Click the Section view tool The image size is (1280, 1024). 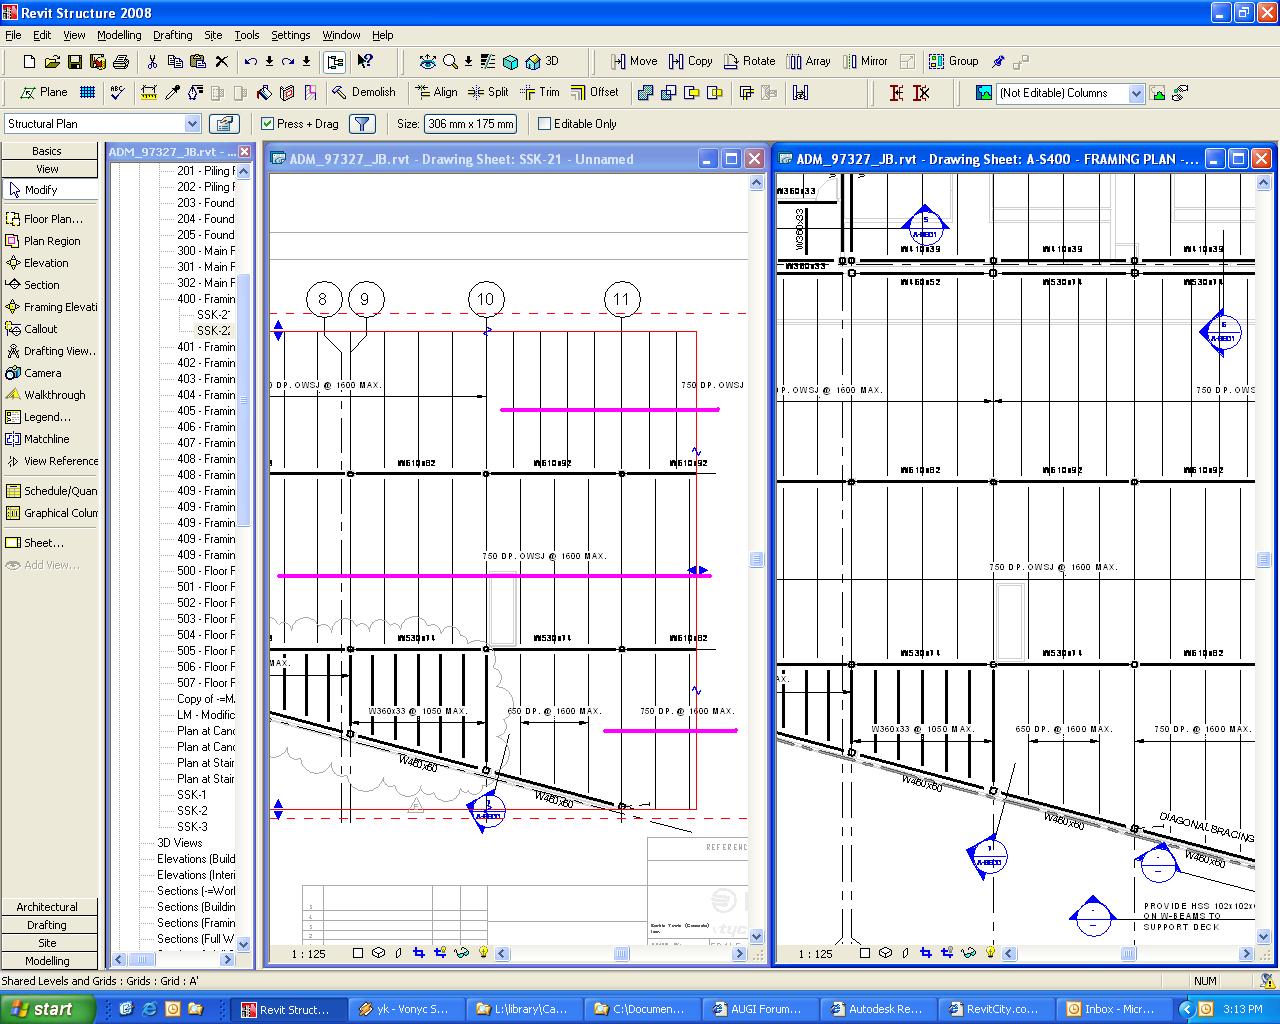41,285
